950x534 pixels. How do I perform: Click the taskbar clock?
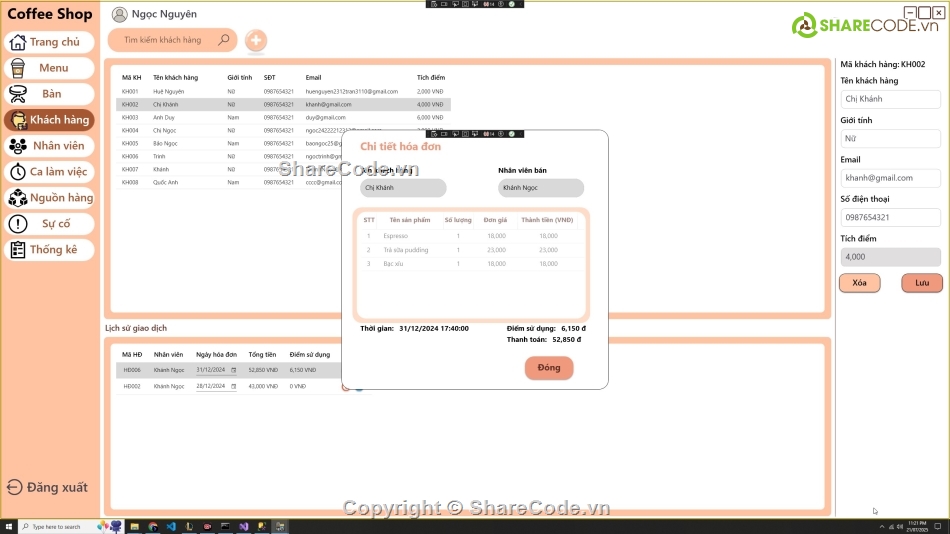[x=918, y=527]
